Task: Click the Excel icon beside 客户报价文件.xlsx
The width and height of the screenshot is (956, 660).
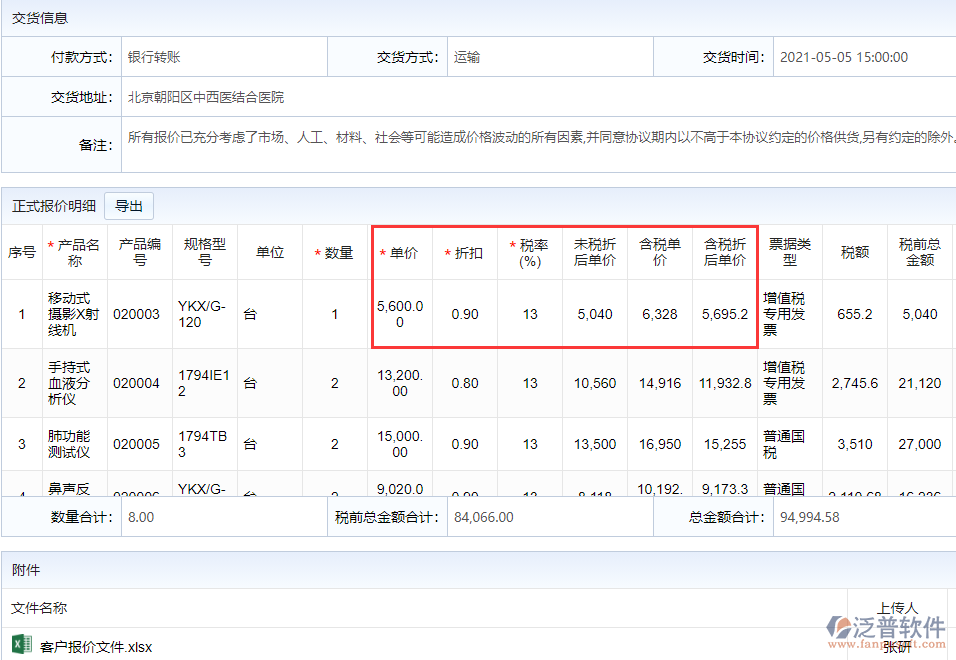Action: 20,646
